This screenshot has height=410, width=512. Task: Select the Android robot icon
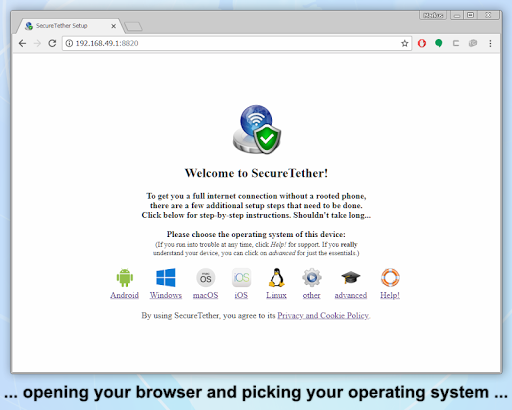[x=125, y=278]
